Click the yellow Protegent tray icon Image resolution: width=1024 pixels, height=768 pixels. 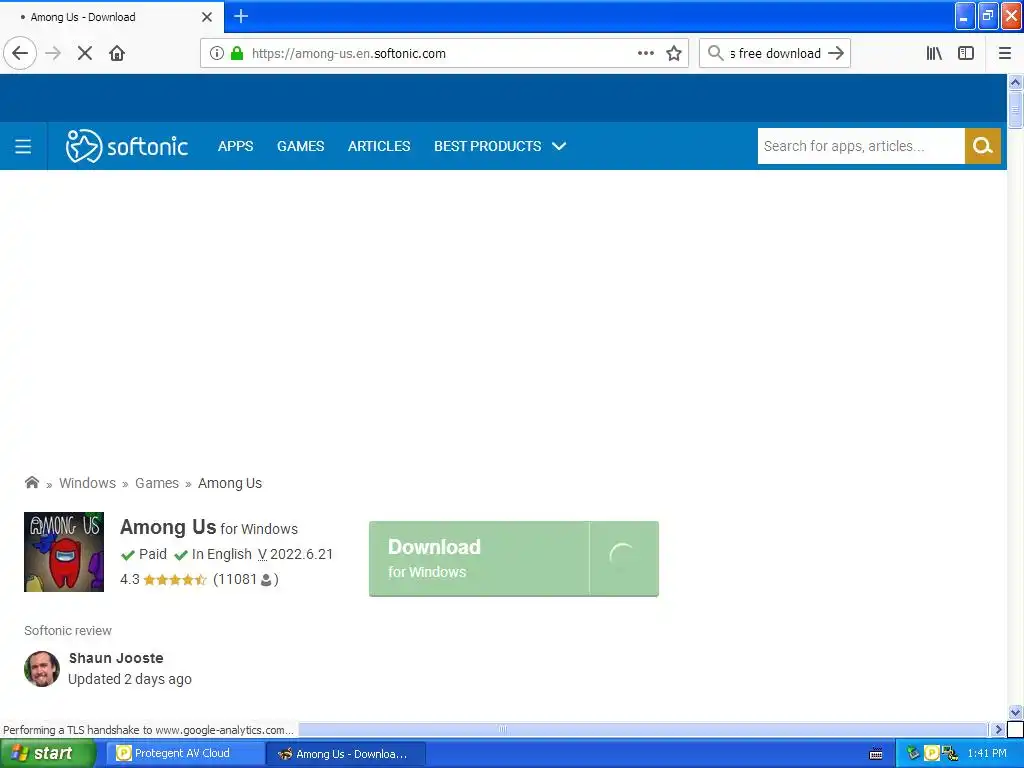pos(931,753)
